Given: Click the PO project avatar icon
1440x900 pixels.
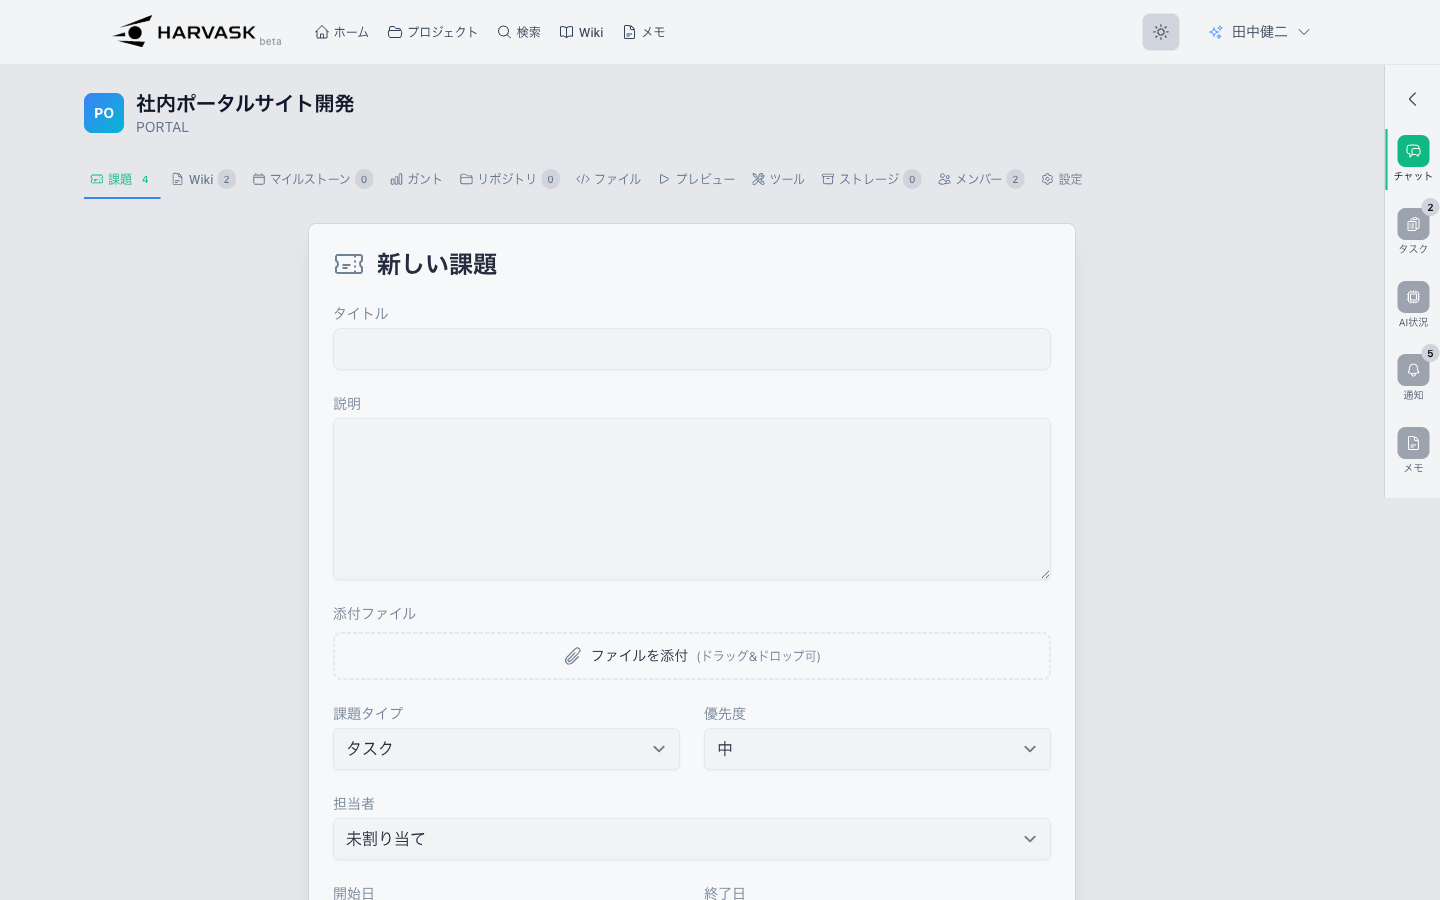Looking at the screenshot, I should [x=104, y=113].
